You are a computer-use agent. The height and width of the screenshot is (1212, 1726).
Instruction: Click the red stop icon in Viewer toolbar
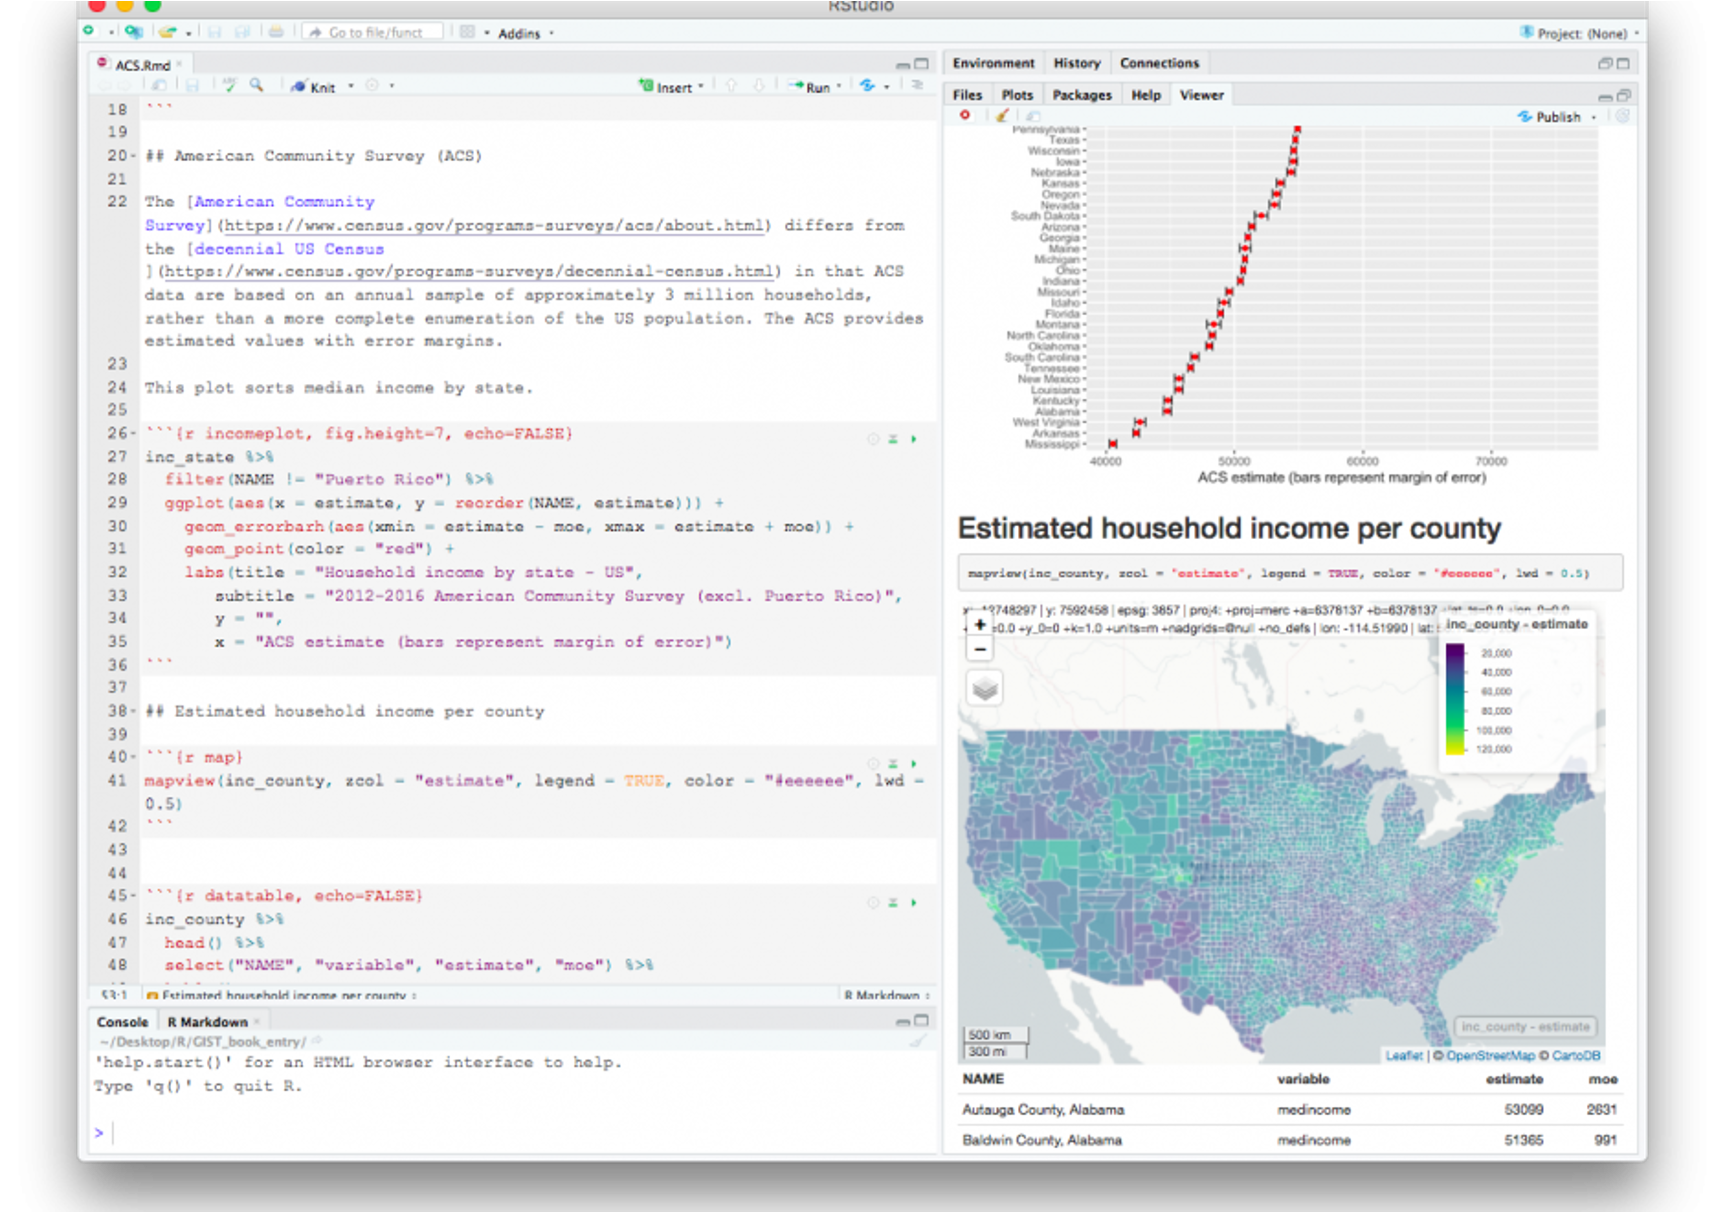pyautogui.click(x=965, y=116)
